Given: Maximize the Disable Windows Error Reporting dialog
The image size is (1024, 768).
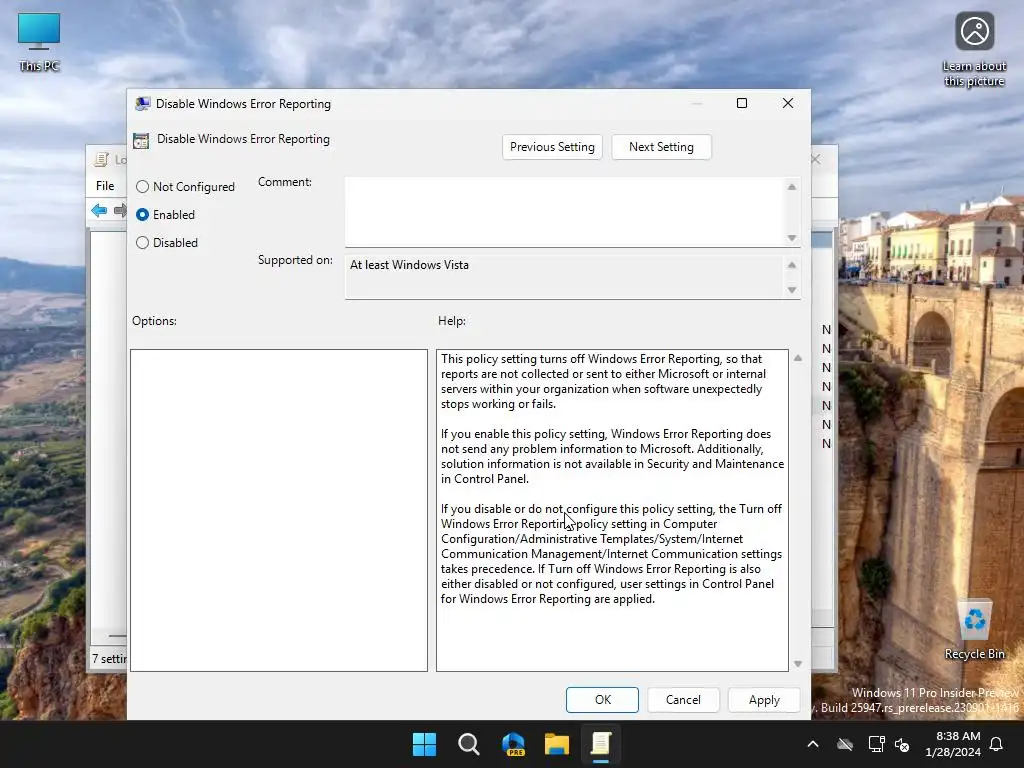Looking at the screenshot, I should 742,103.
